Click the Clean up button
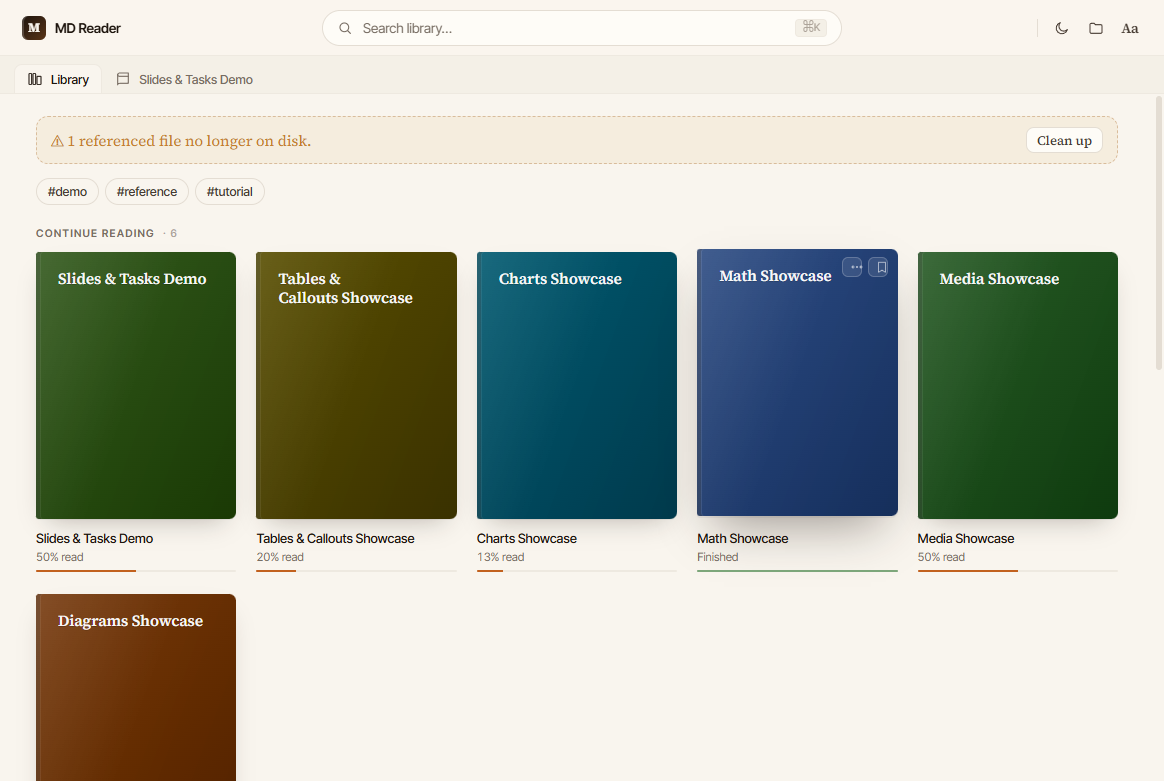This screenshot has width=1164, height=781. point(1064,140)
